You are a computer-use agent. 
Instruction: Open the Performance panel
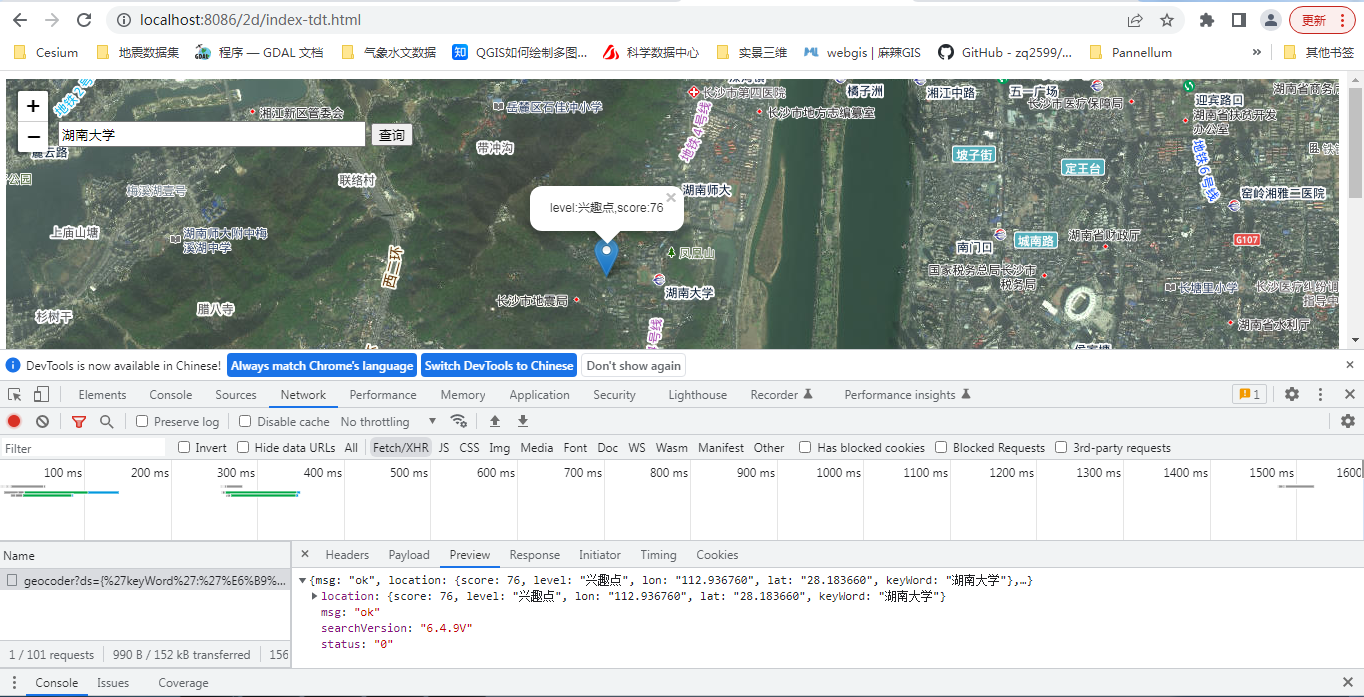[383, 394]
